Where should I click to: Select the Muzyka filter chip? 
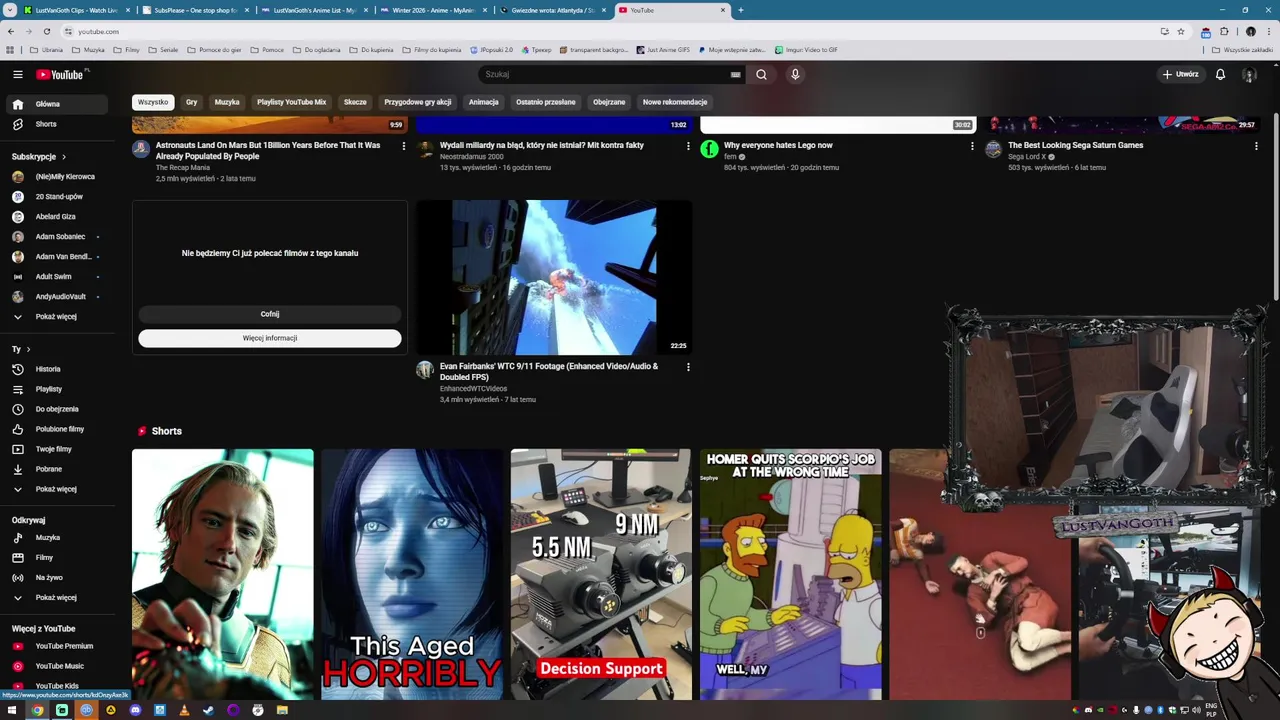click(x=227, y=102)
